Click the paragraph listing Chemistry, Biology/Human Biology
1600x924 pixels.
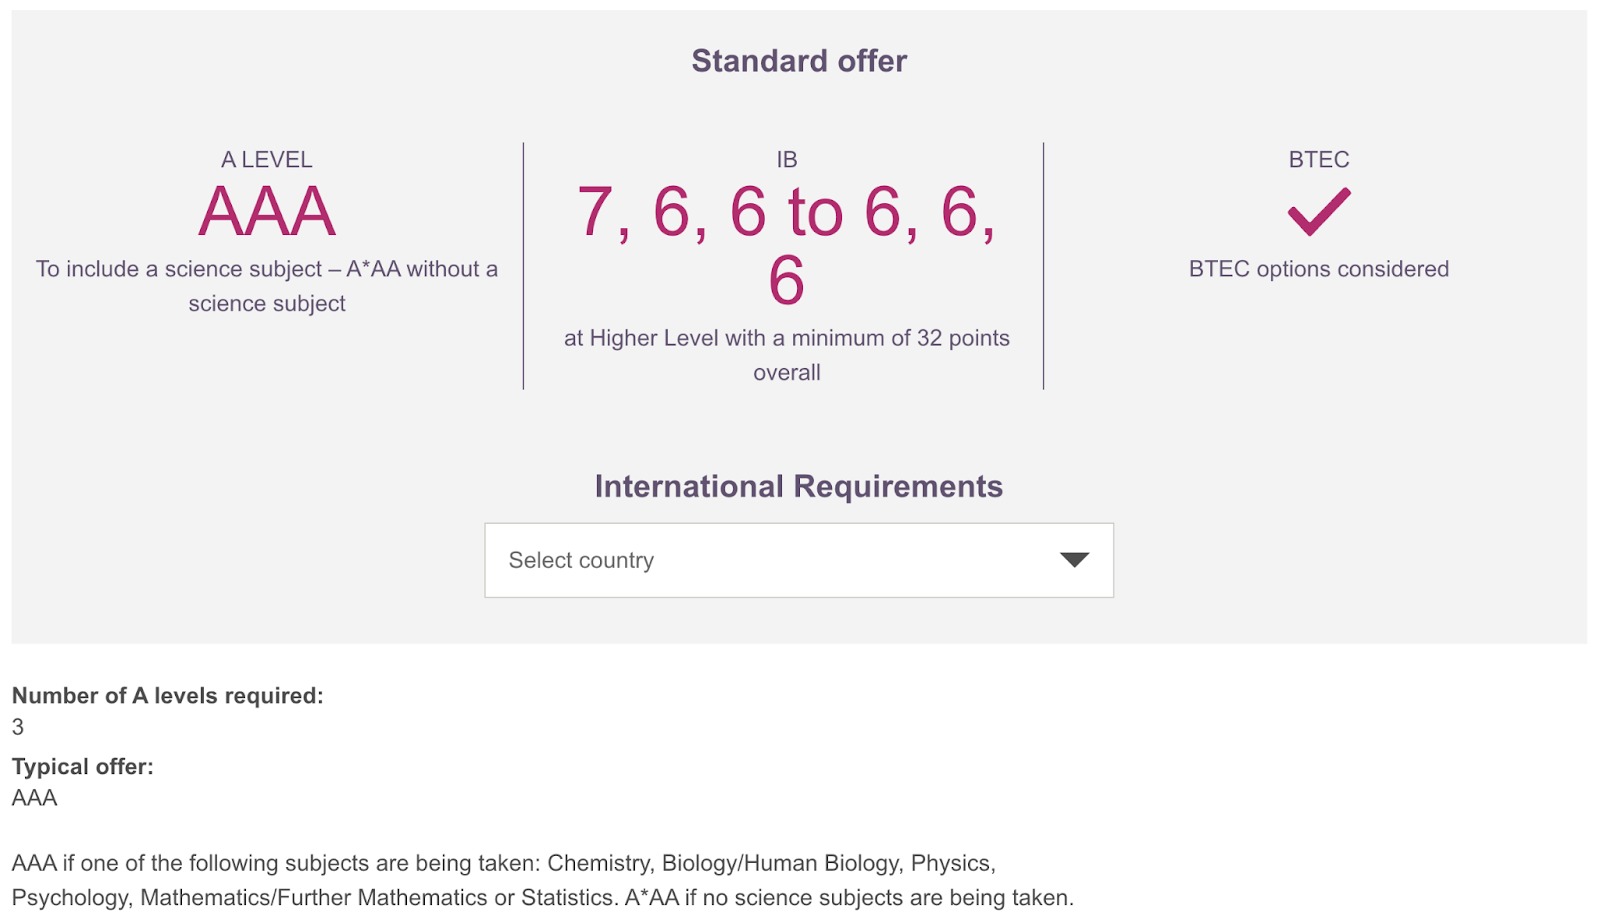click(x=503, y=863)
